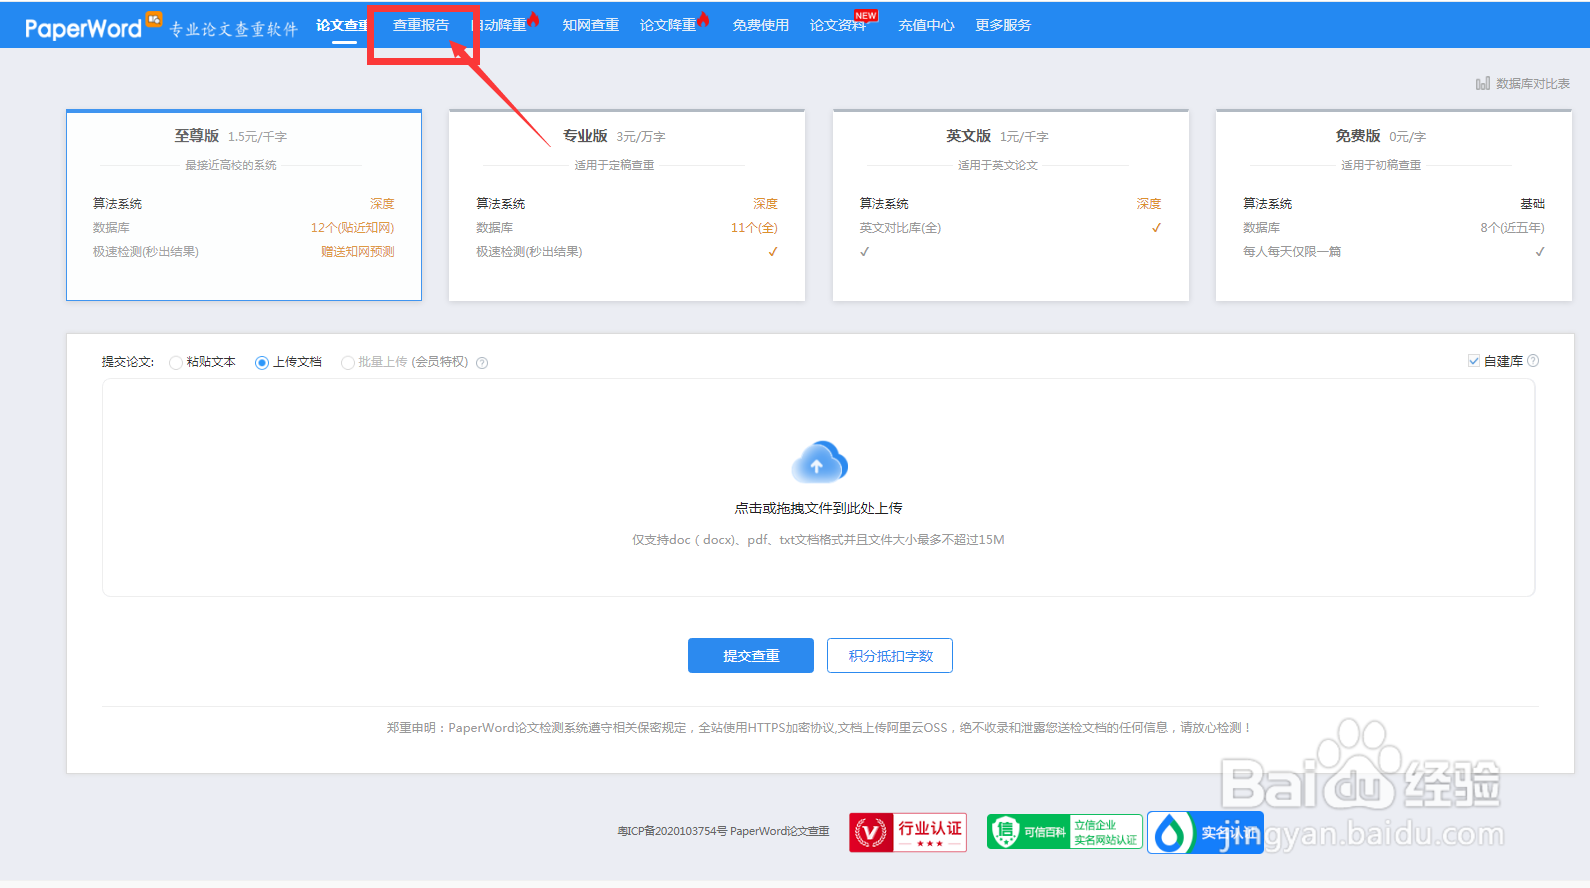Open the 实名认证 badge
1590x888 pixels.
click(x=1205, y=832)
